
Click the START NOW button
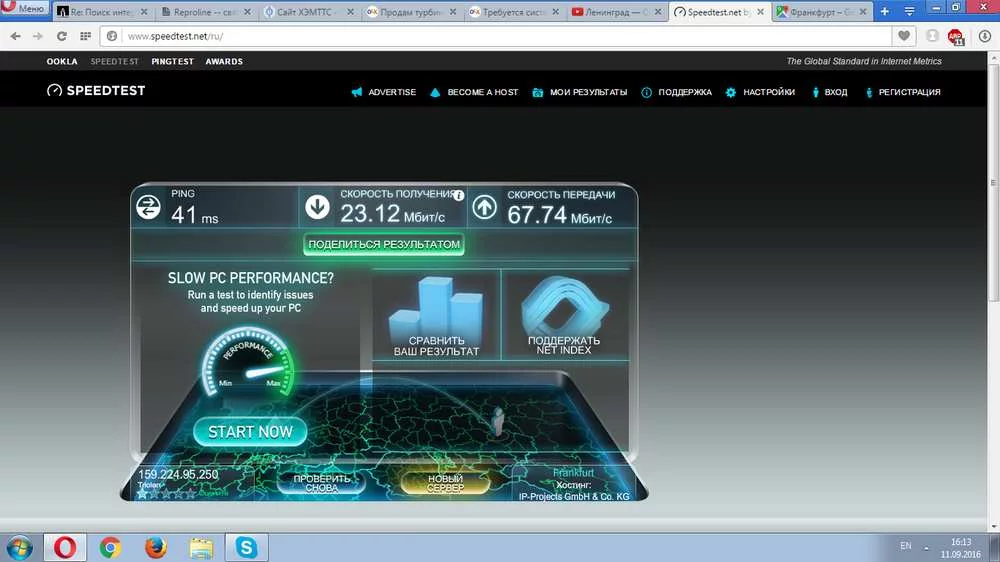click(250, 432)
